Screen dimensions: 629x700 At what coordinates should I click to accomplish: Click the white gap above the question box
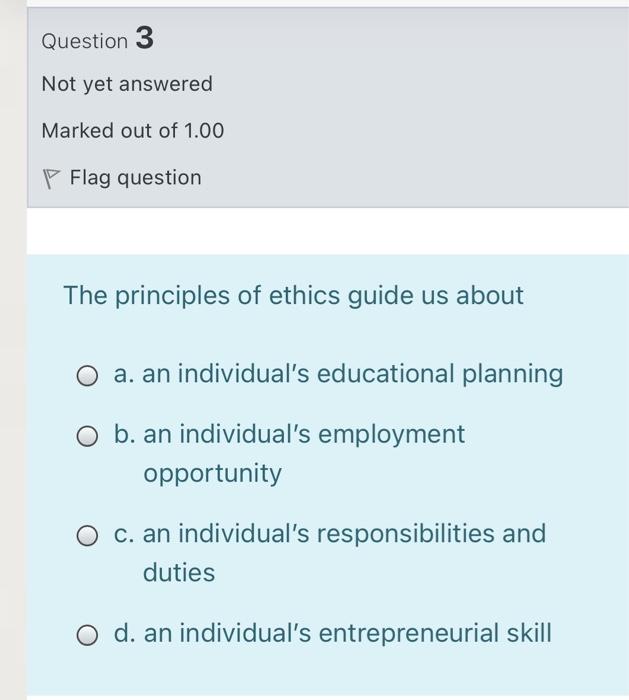[x=328, y=231]
